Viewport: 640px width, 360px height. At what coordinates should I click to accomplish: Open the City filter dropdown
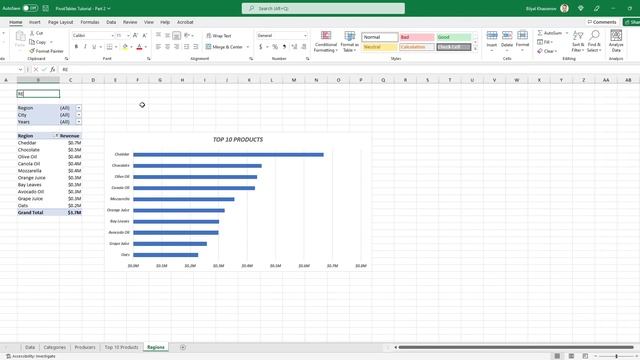coord(78,115)
